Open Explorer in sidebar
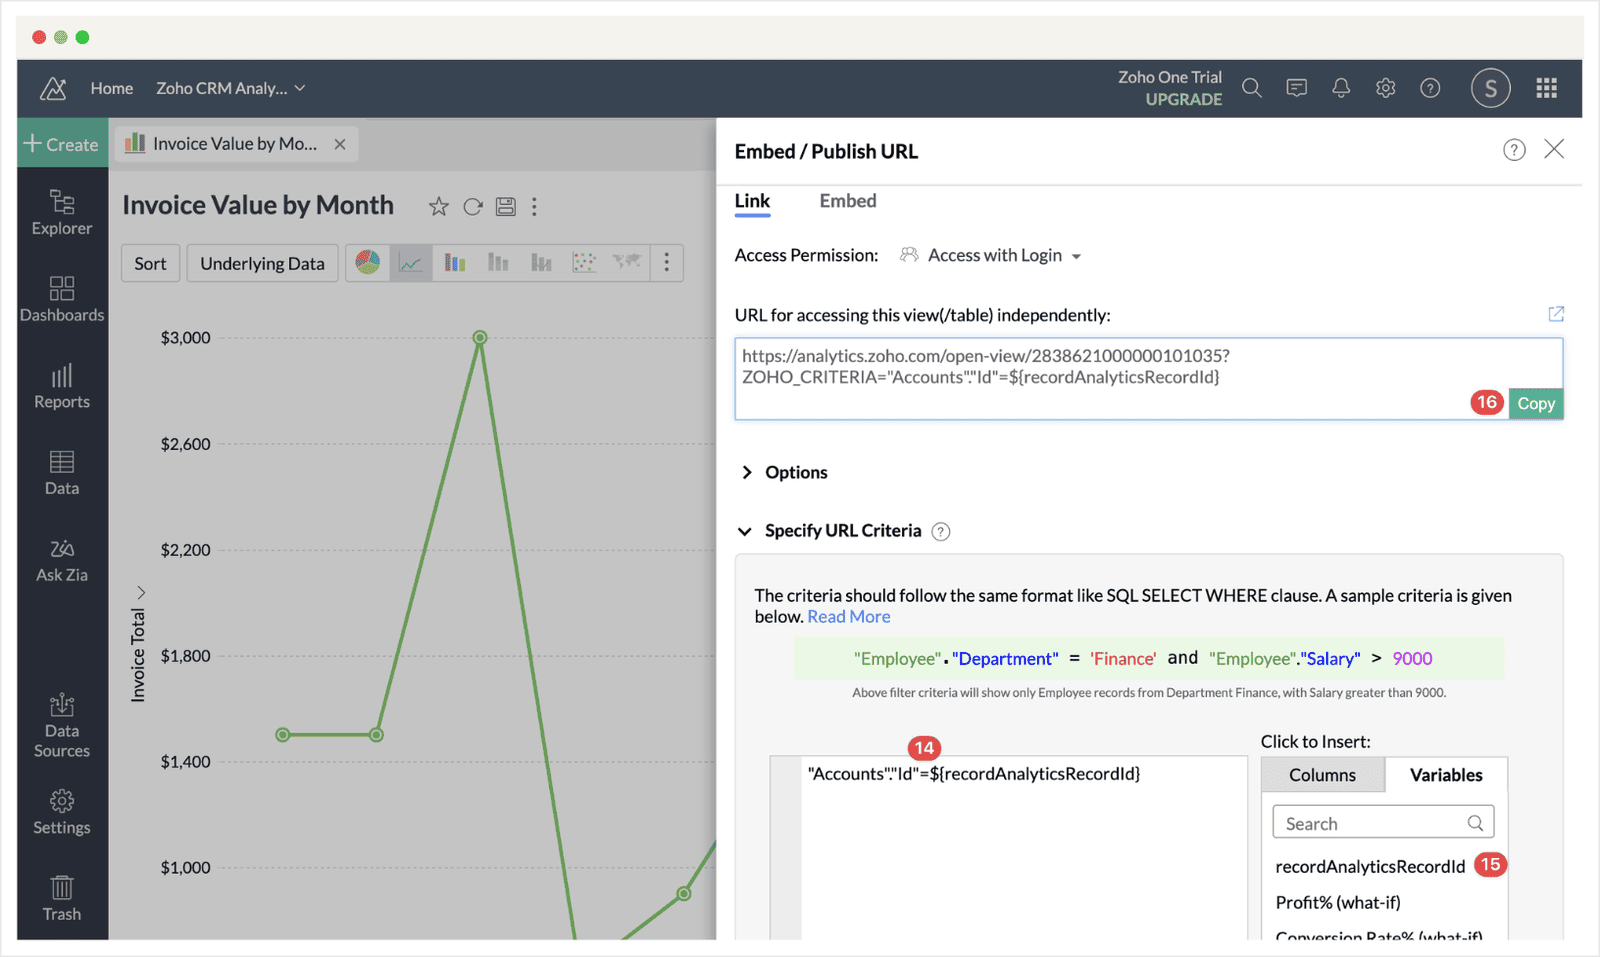 (x=62, y=213)
